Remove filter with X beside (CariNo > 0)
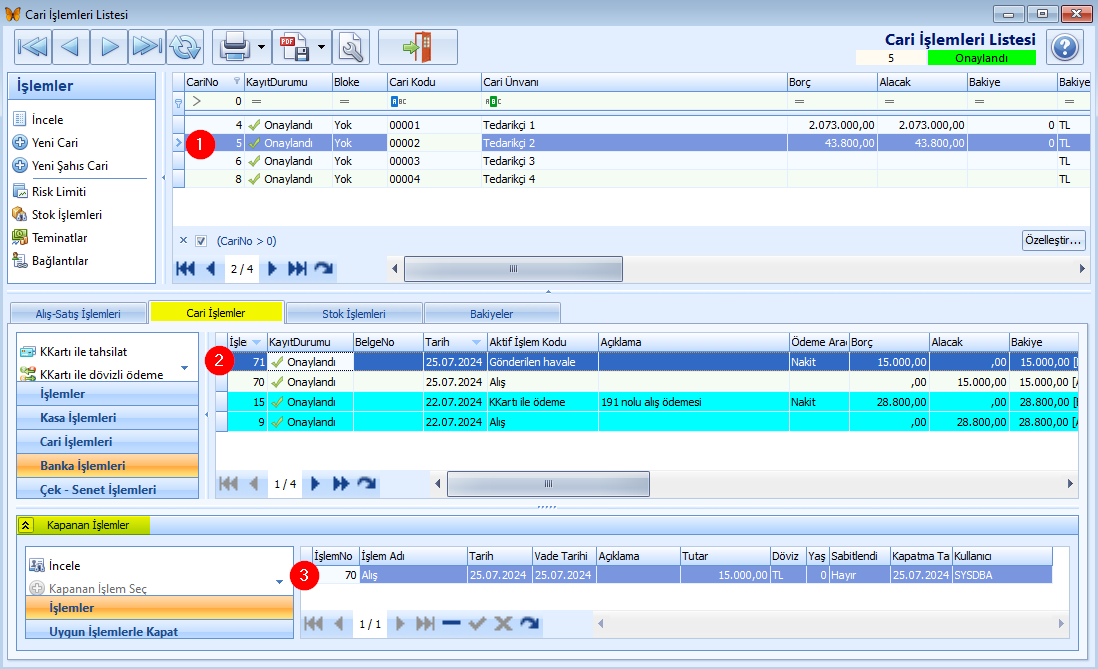 tap(183, 240)
